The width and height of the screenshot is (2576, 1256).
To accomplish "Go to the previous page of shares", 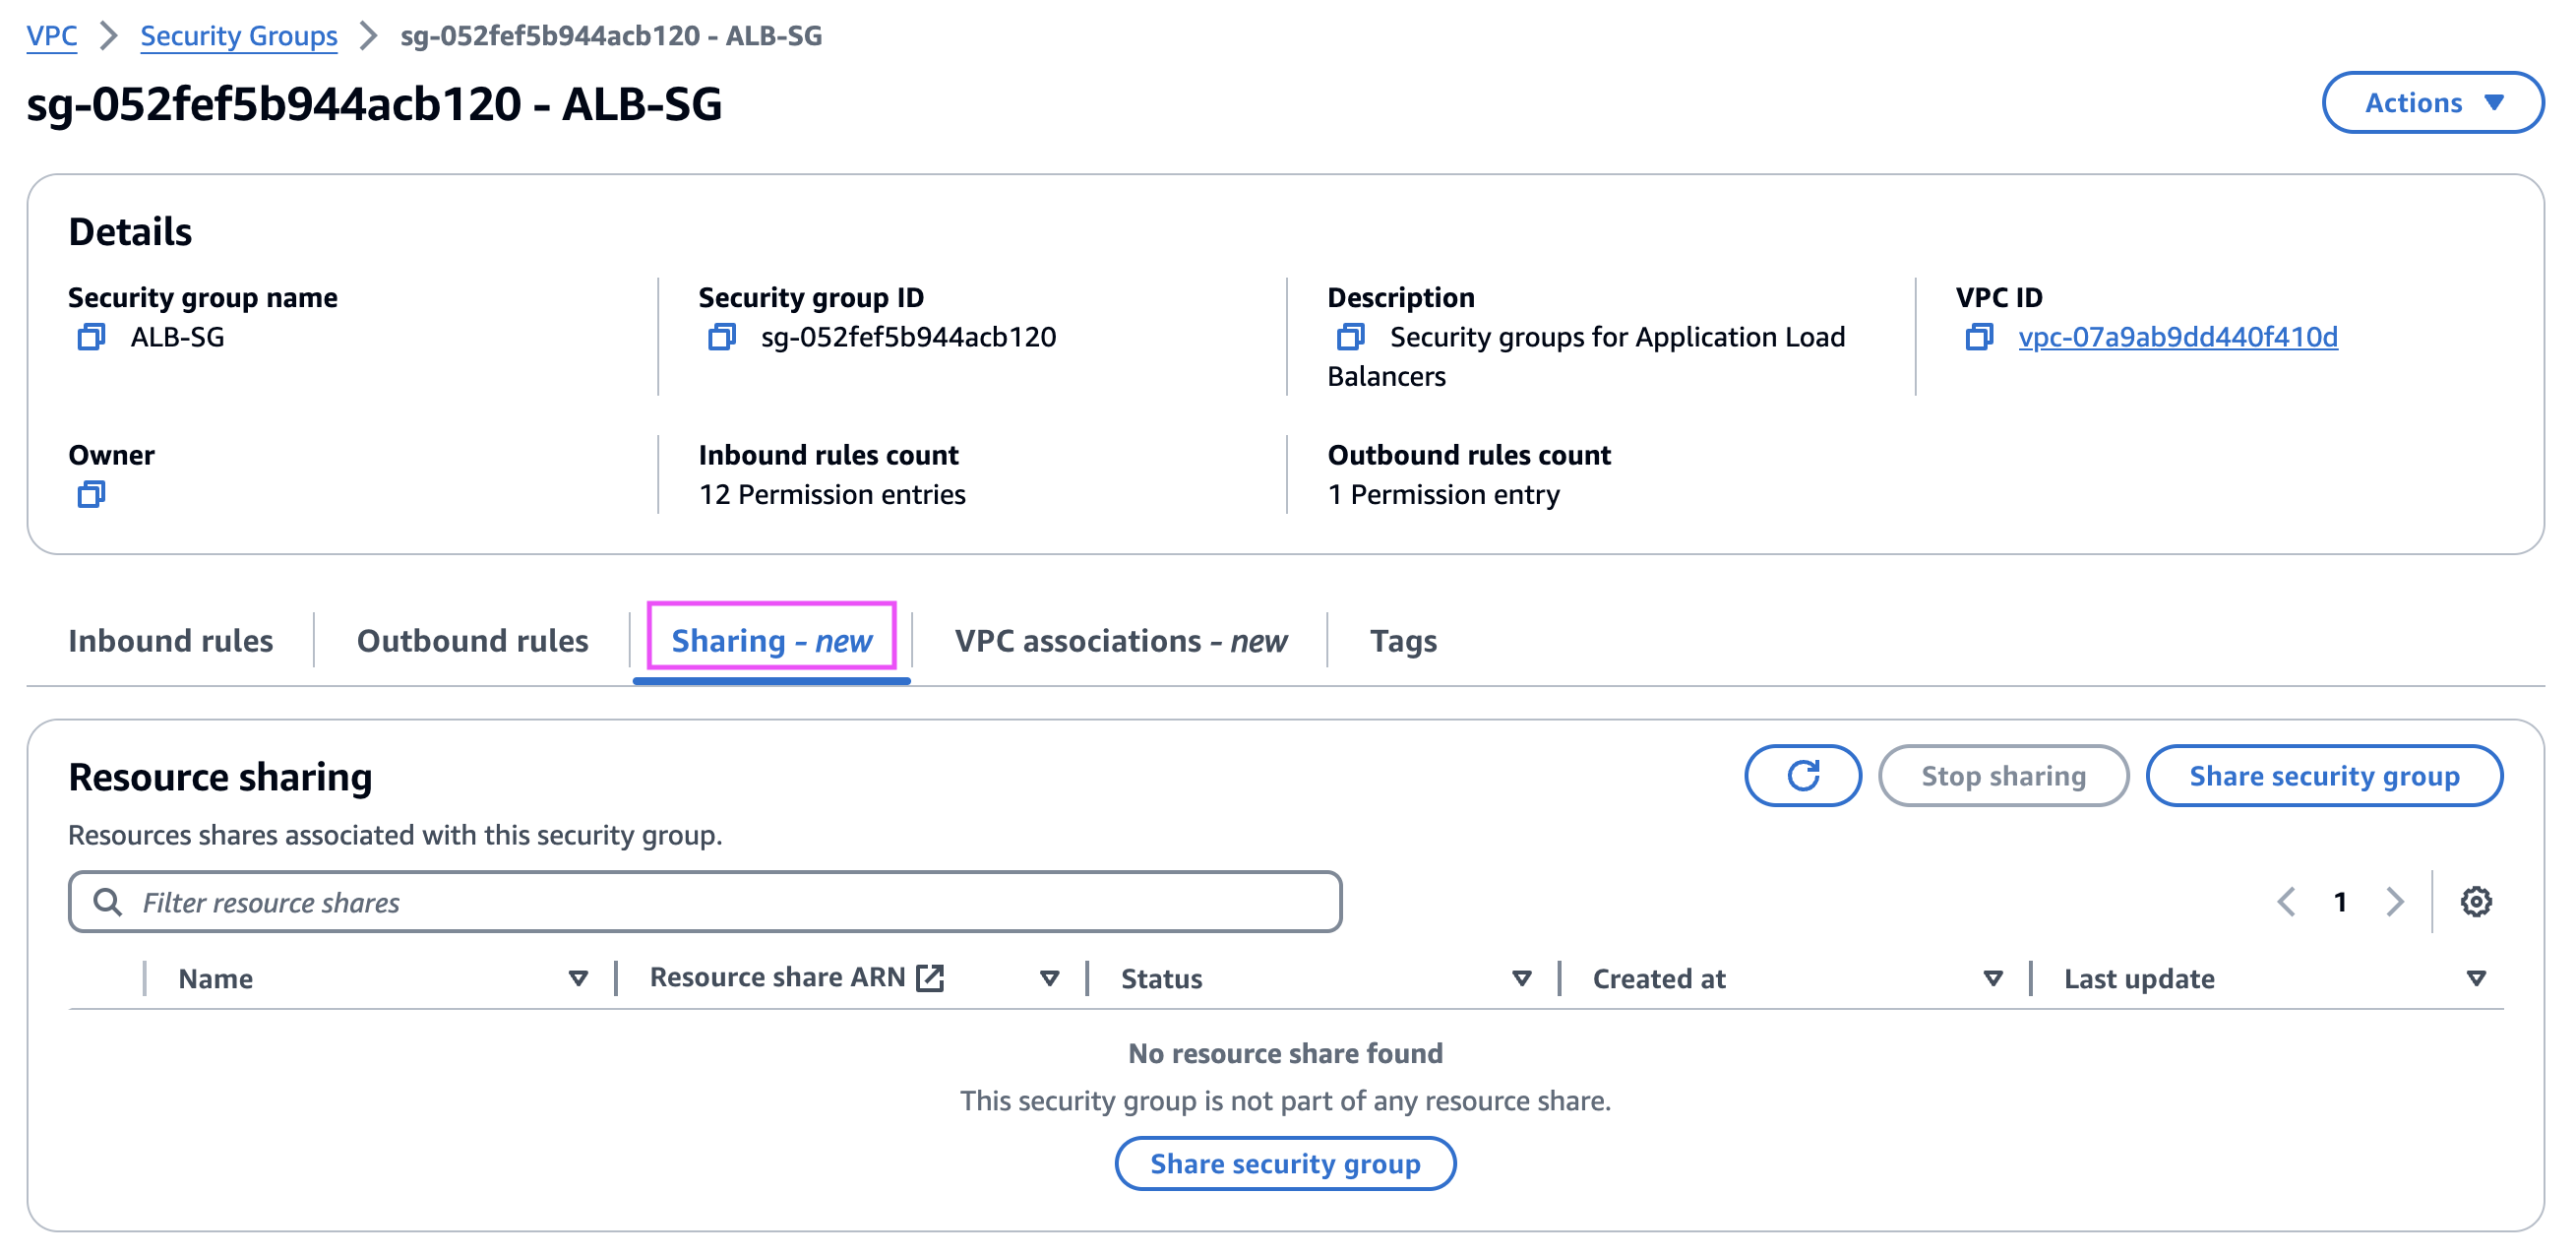I will pyautogui.click(x=2286, y=901).
